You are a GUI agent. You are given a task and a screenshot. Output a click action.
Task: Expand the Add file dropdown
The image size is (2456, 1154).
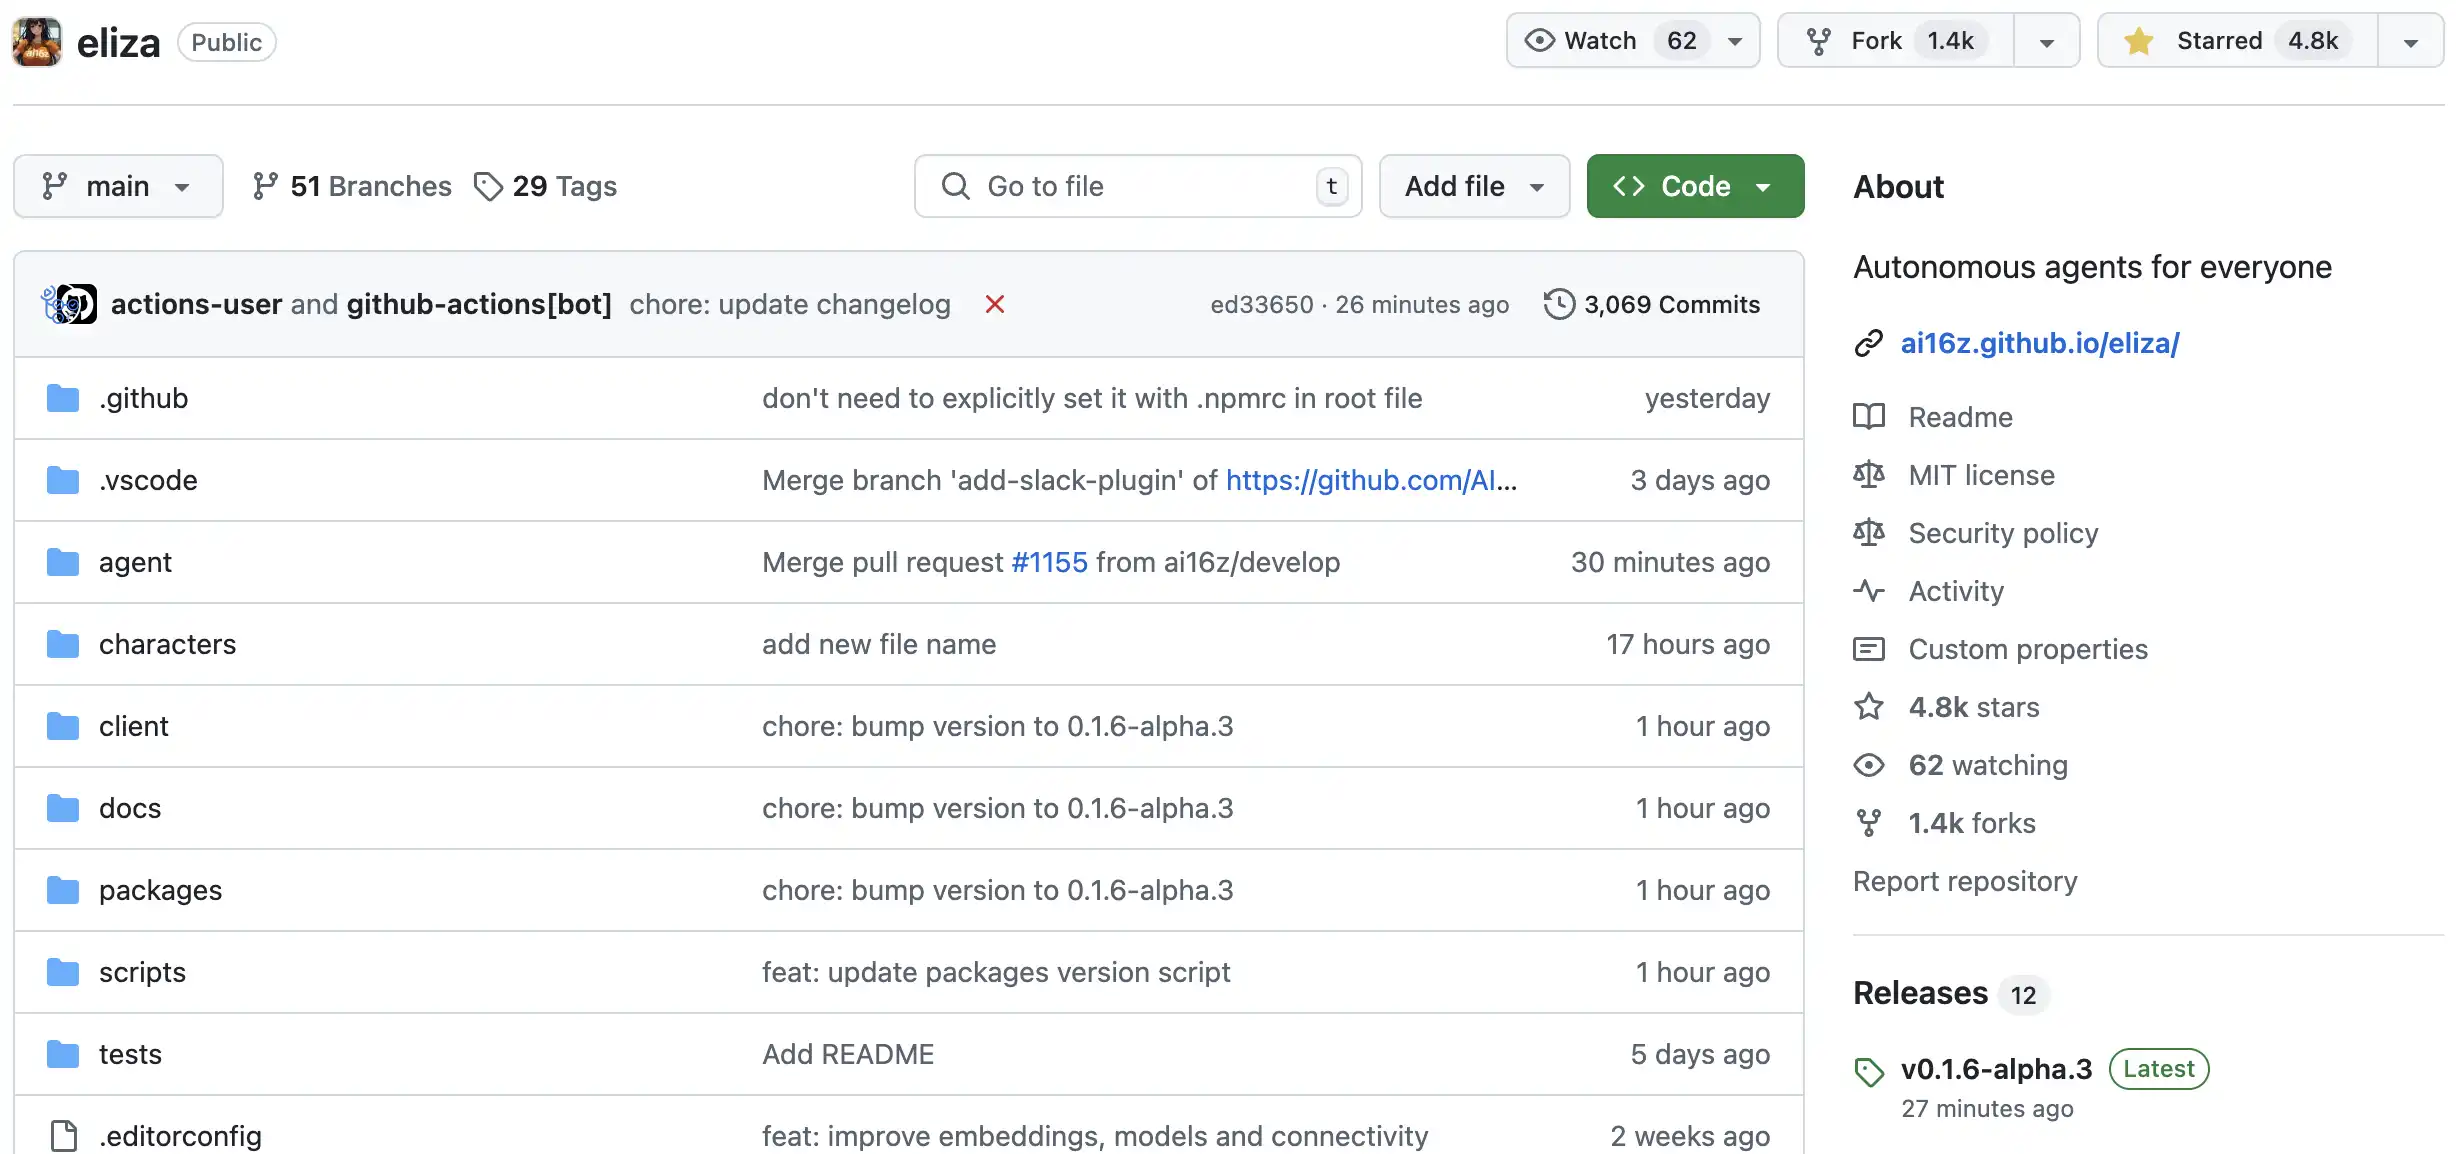click(1474, 186)
